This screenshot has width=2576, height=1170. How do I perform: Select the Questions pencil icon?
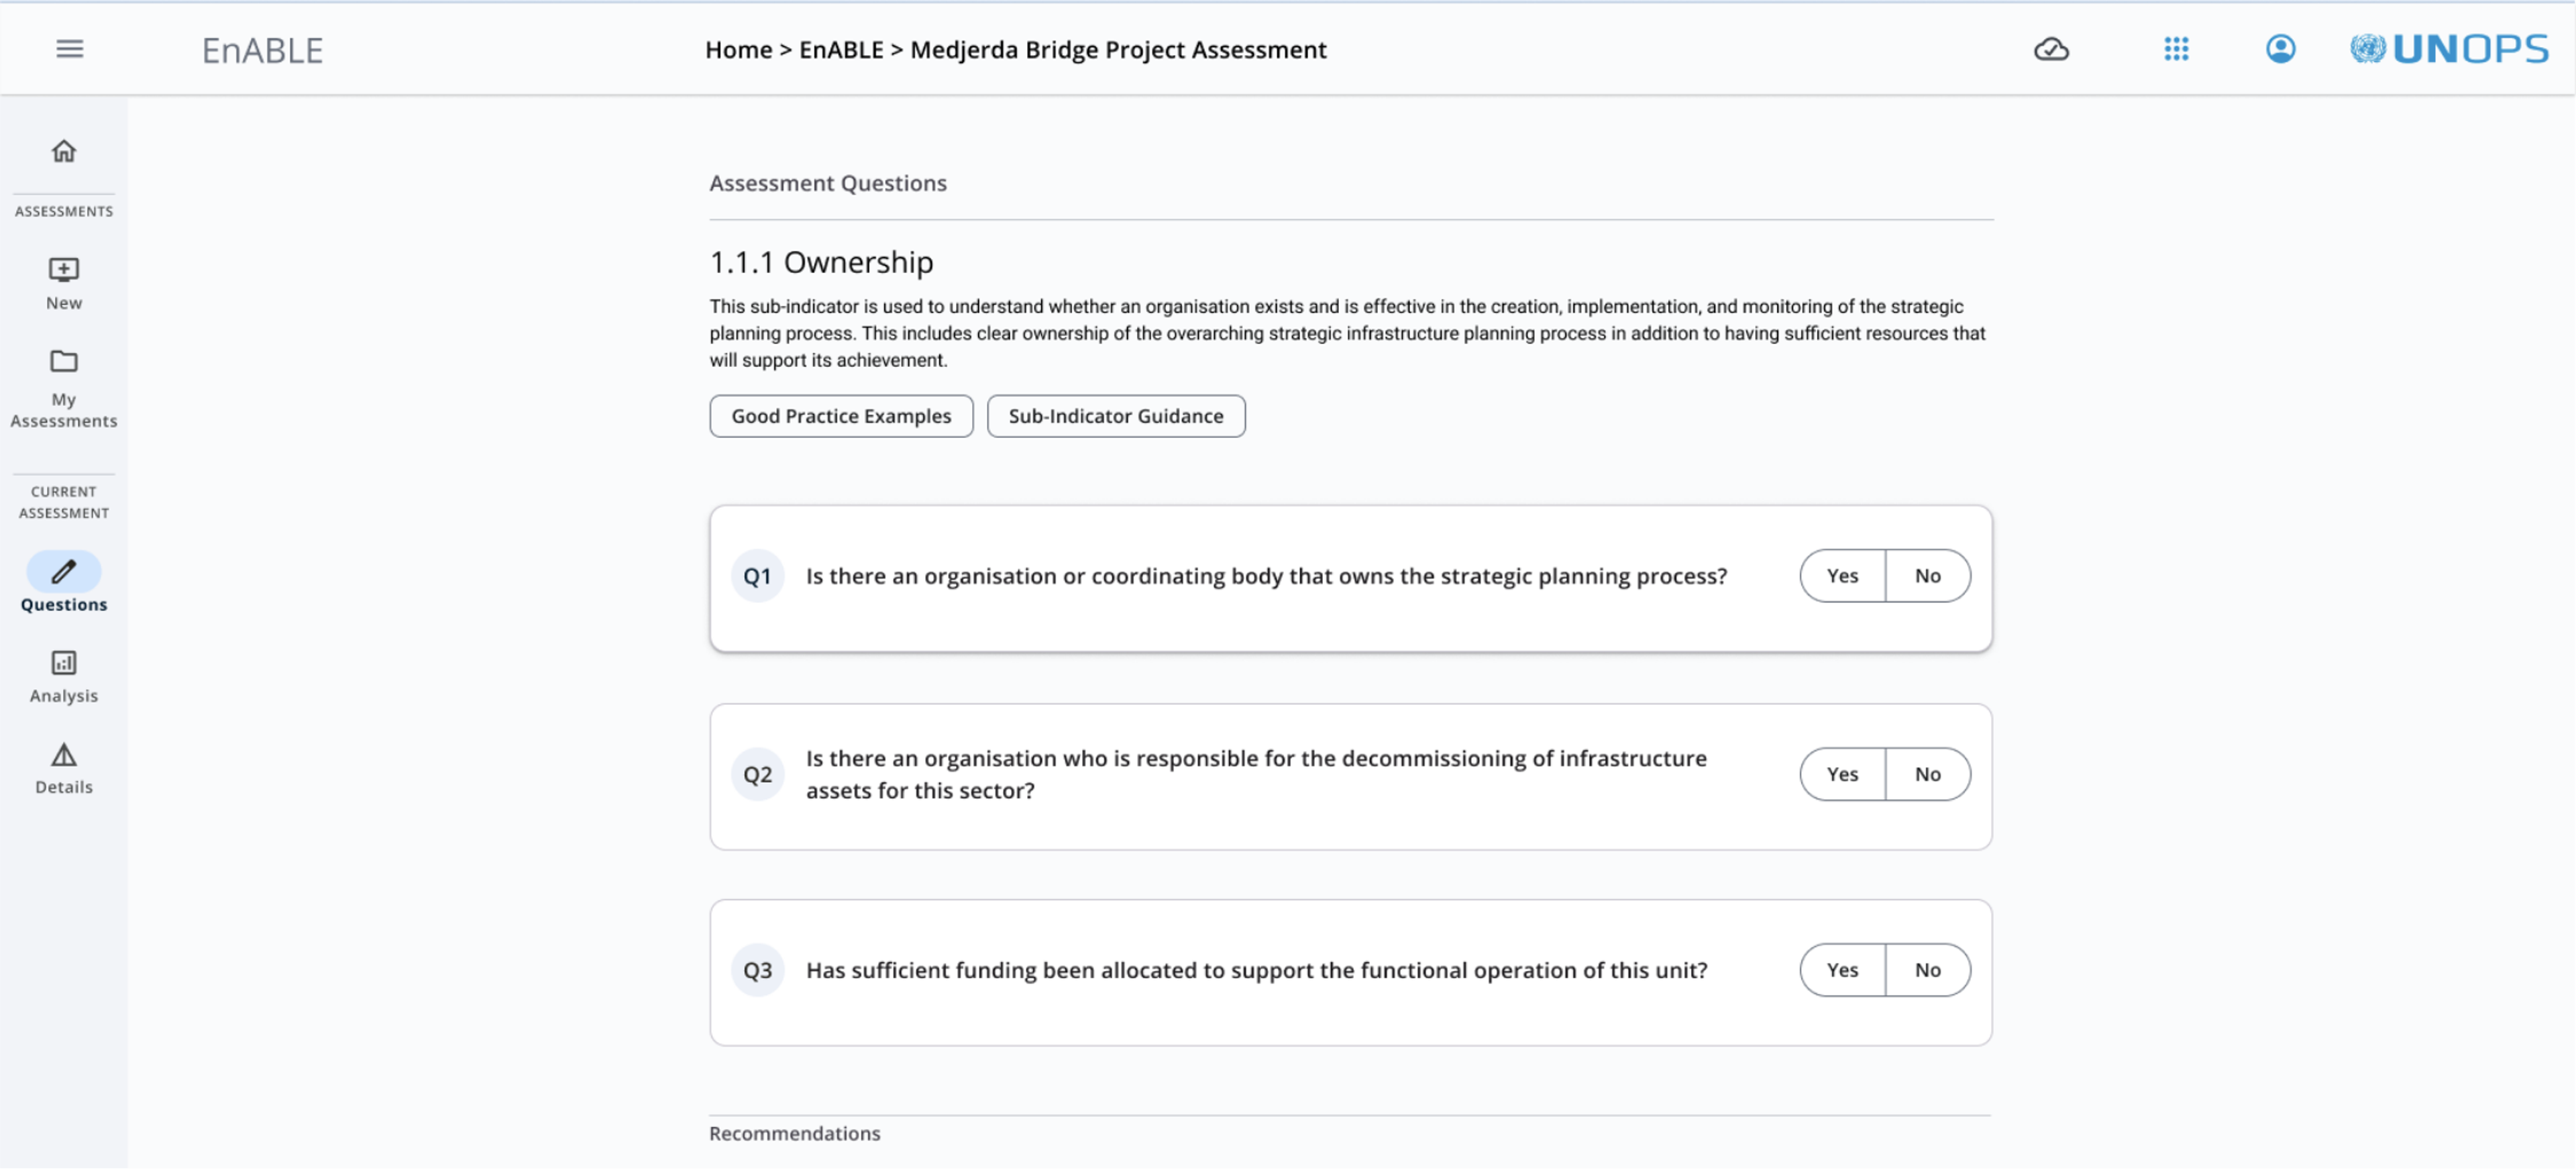[x=62, y=572]
